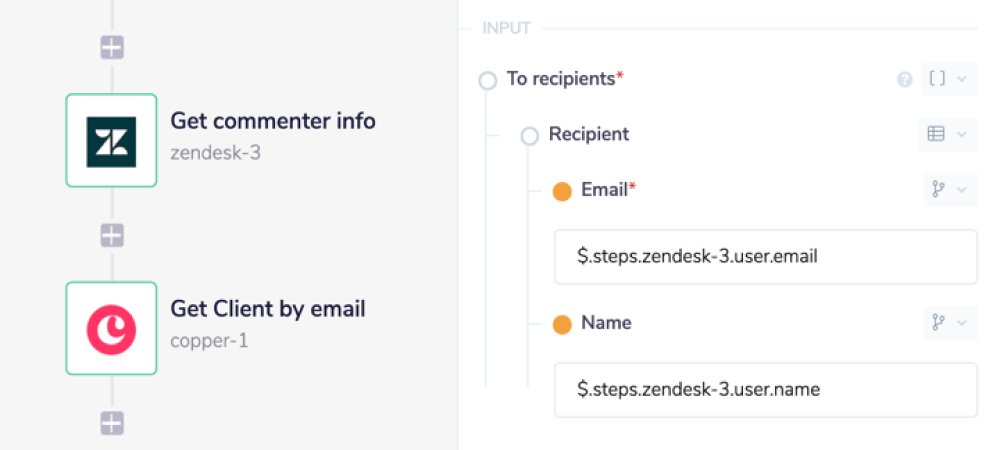Add a step between Zendesk and Copper steps
1000x450 pixels.
[112, 235]
